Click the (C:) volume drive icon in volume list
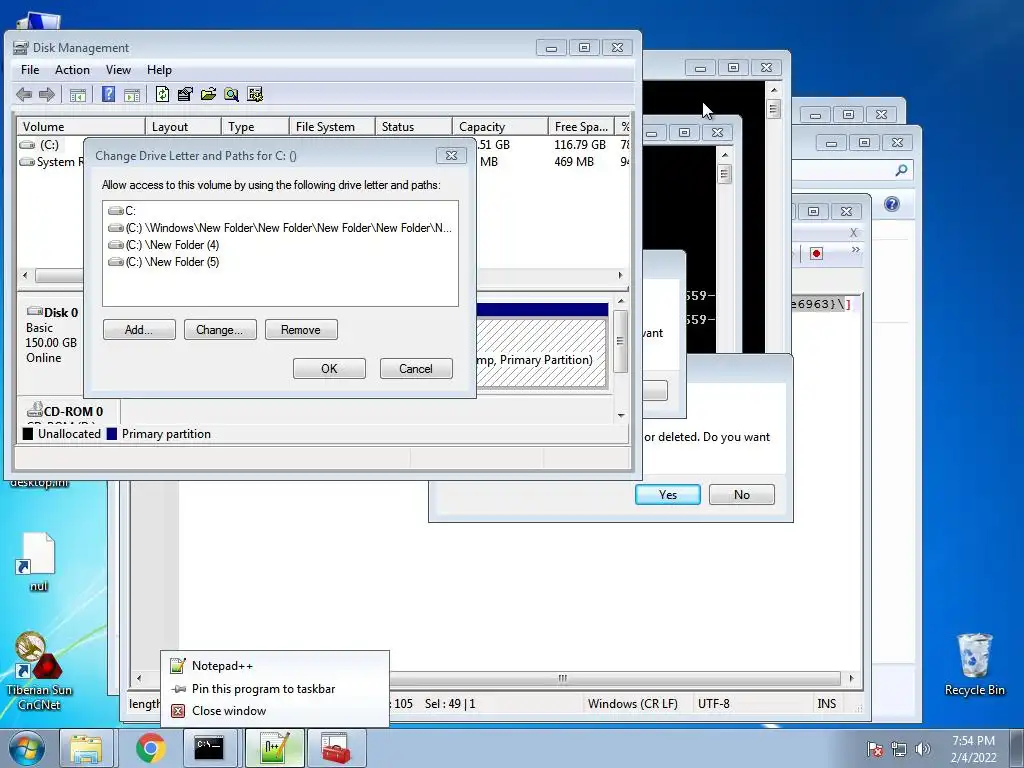 click(x=27, y=145)
